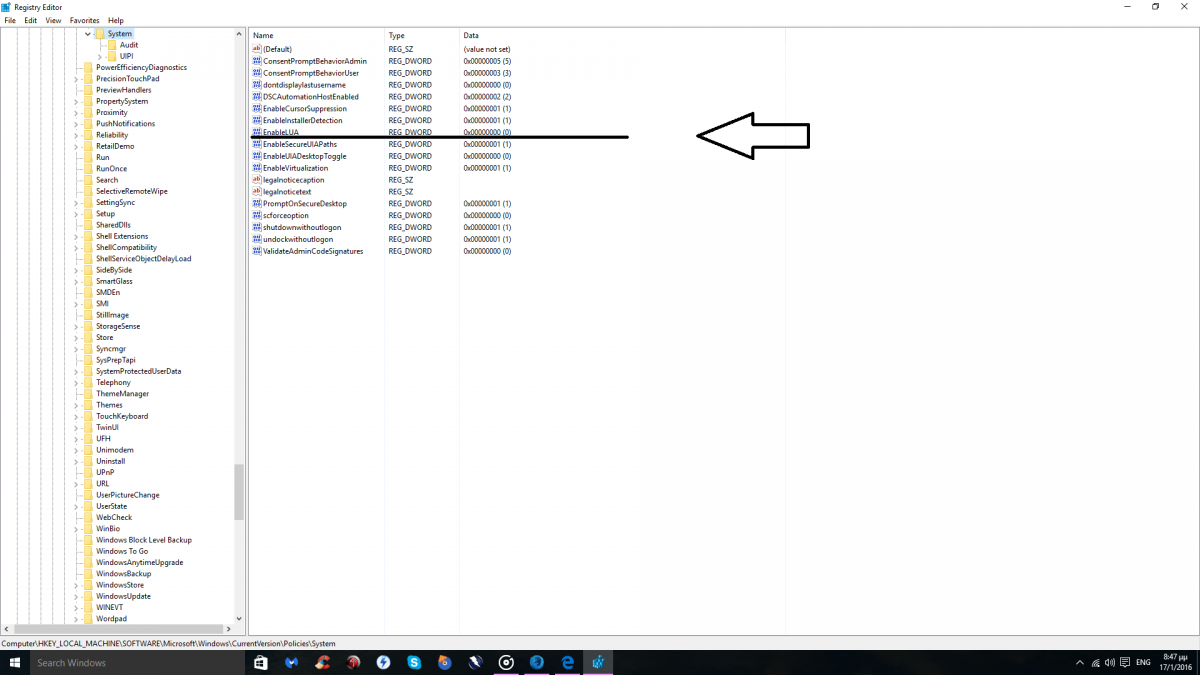
Task: Open the File menu
Action: pyautogui.click(x=10, y=20)
